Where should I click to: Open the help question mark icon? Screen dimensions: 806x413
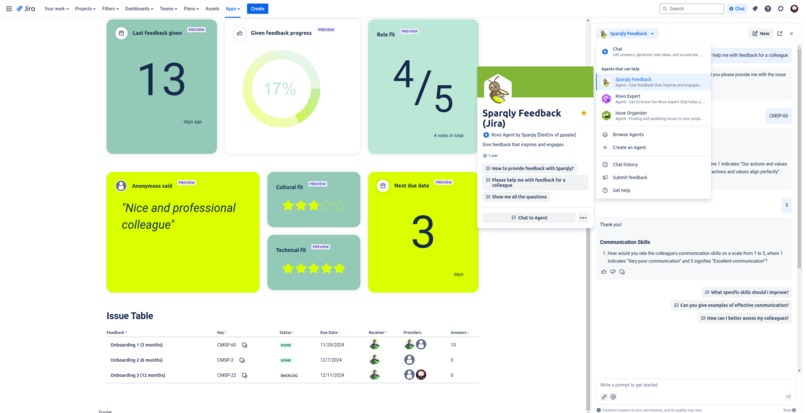tap(768, 9)
